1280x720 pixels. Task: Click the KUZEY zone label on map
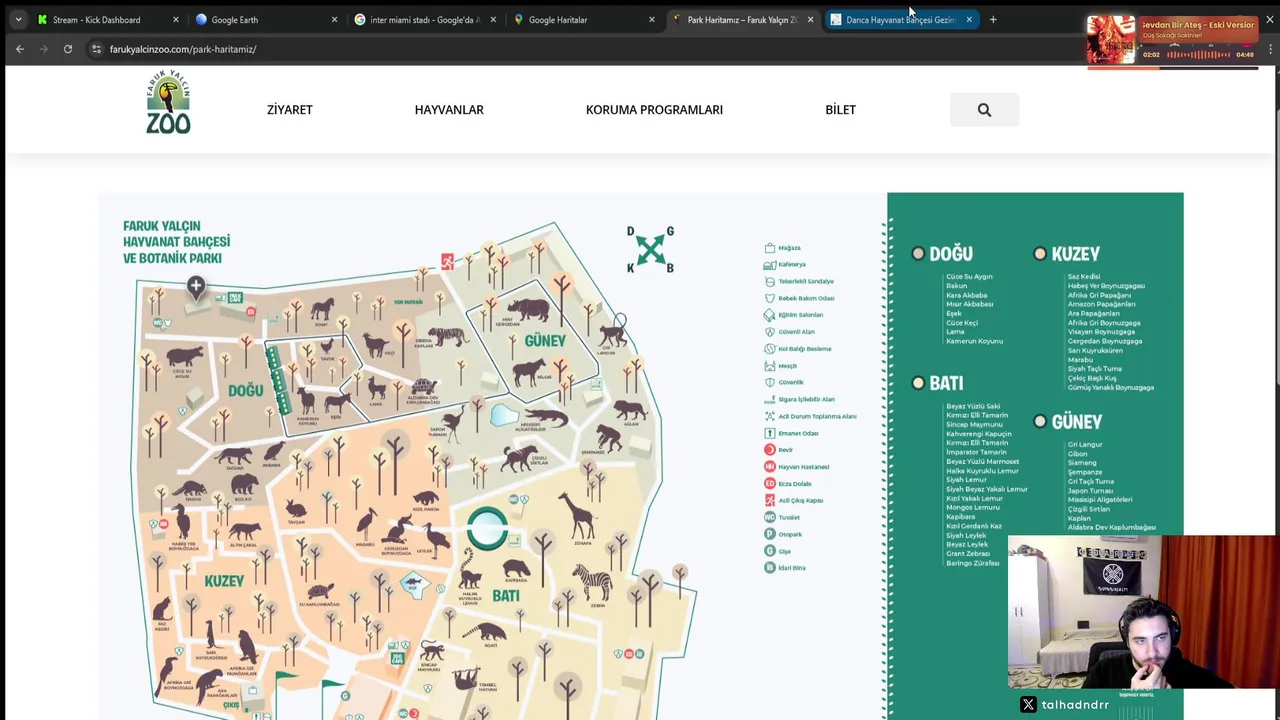224,581
